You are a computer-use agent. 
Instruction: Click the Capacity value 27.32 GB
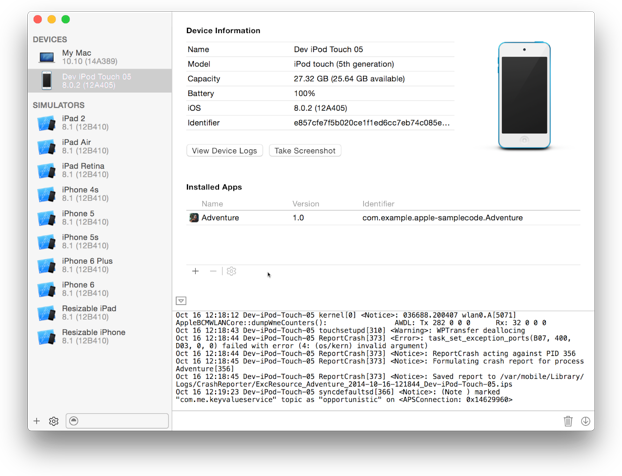[x=349, y=79]
